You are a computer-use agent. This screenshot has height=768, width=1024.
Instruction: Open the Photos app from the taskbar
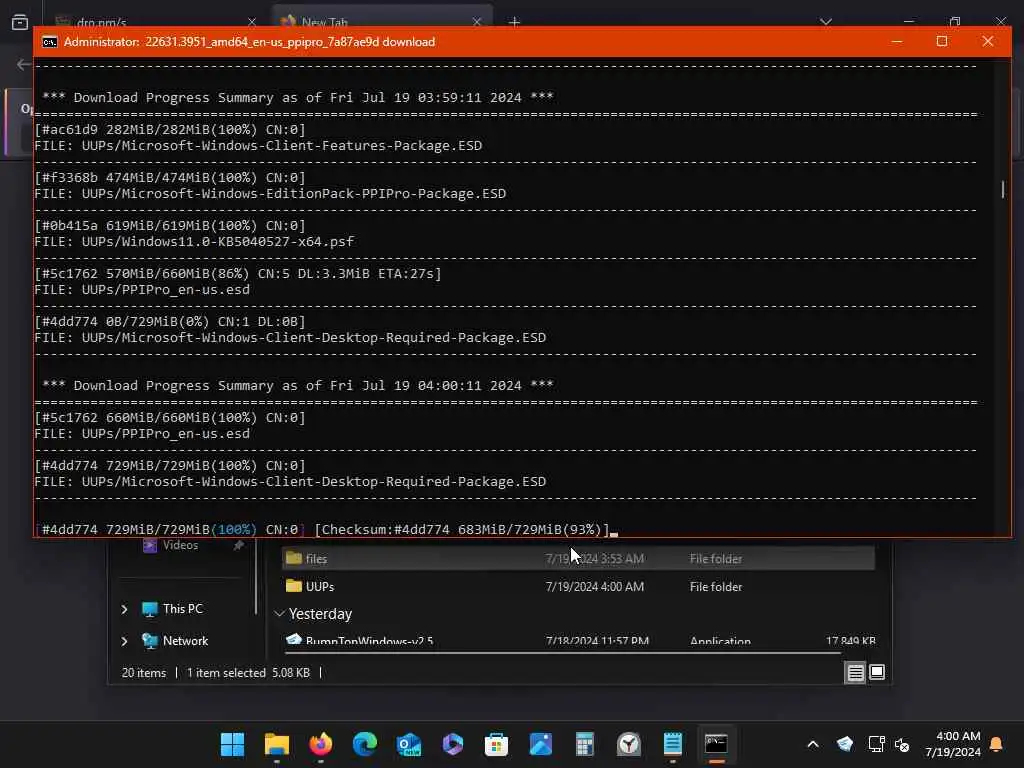[x=541, y=744]
